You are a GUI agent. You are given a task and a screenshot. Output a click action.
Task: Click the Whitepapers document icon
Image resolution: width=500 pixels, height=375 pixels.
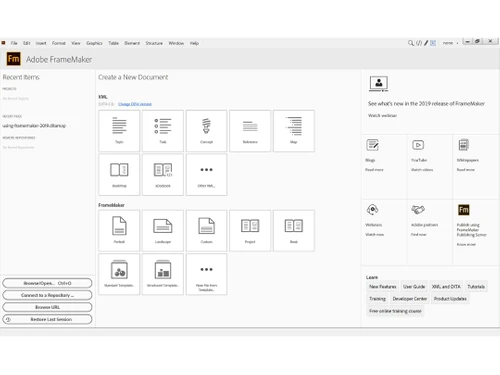[463, 145]
